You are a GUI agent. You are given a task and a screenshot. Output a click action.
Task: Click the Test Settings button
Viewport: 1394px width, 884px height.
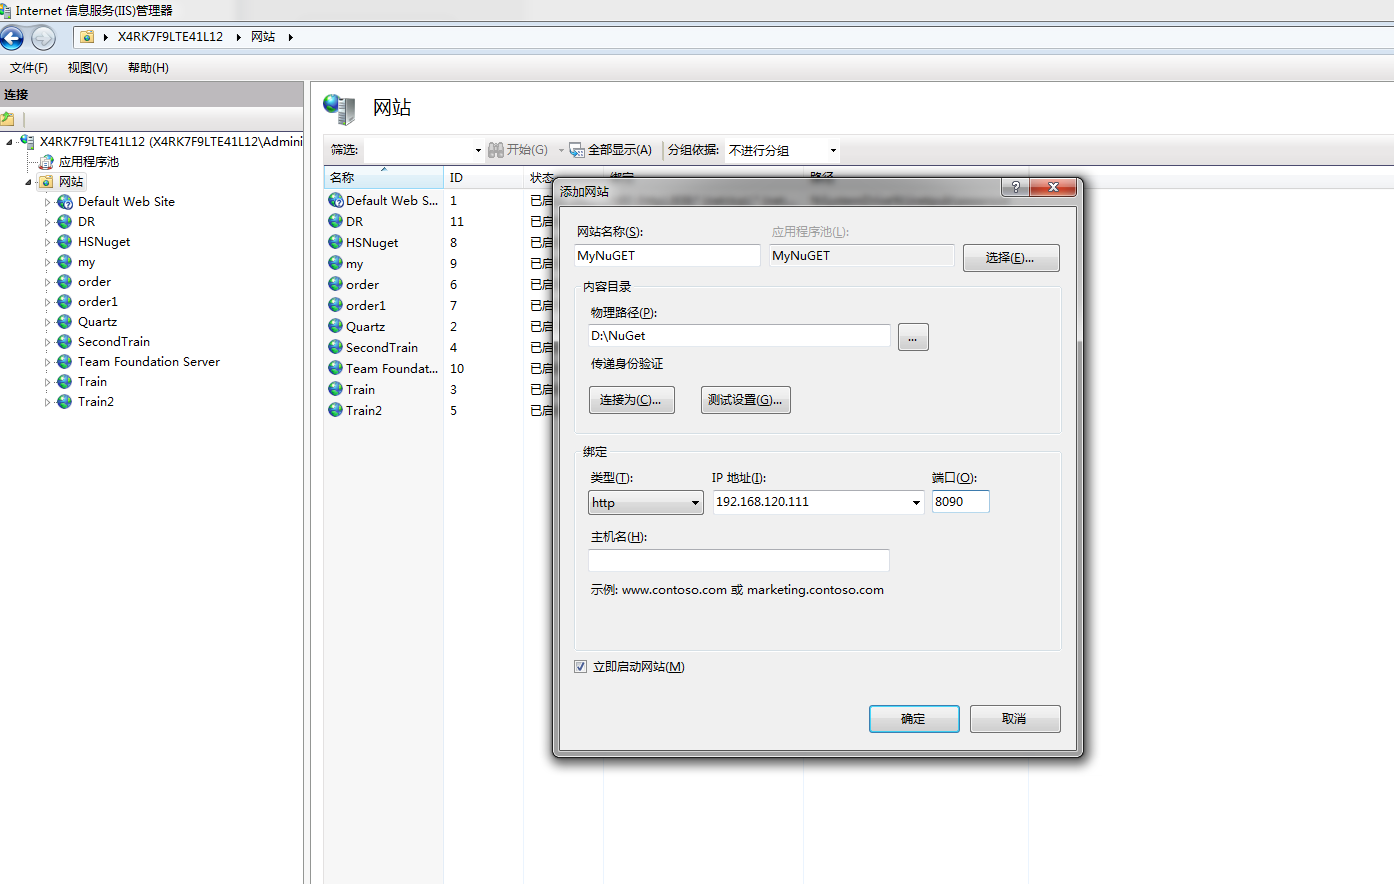coord(746,400)
